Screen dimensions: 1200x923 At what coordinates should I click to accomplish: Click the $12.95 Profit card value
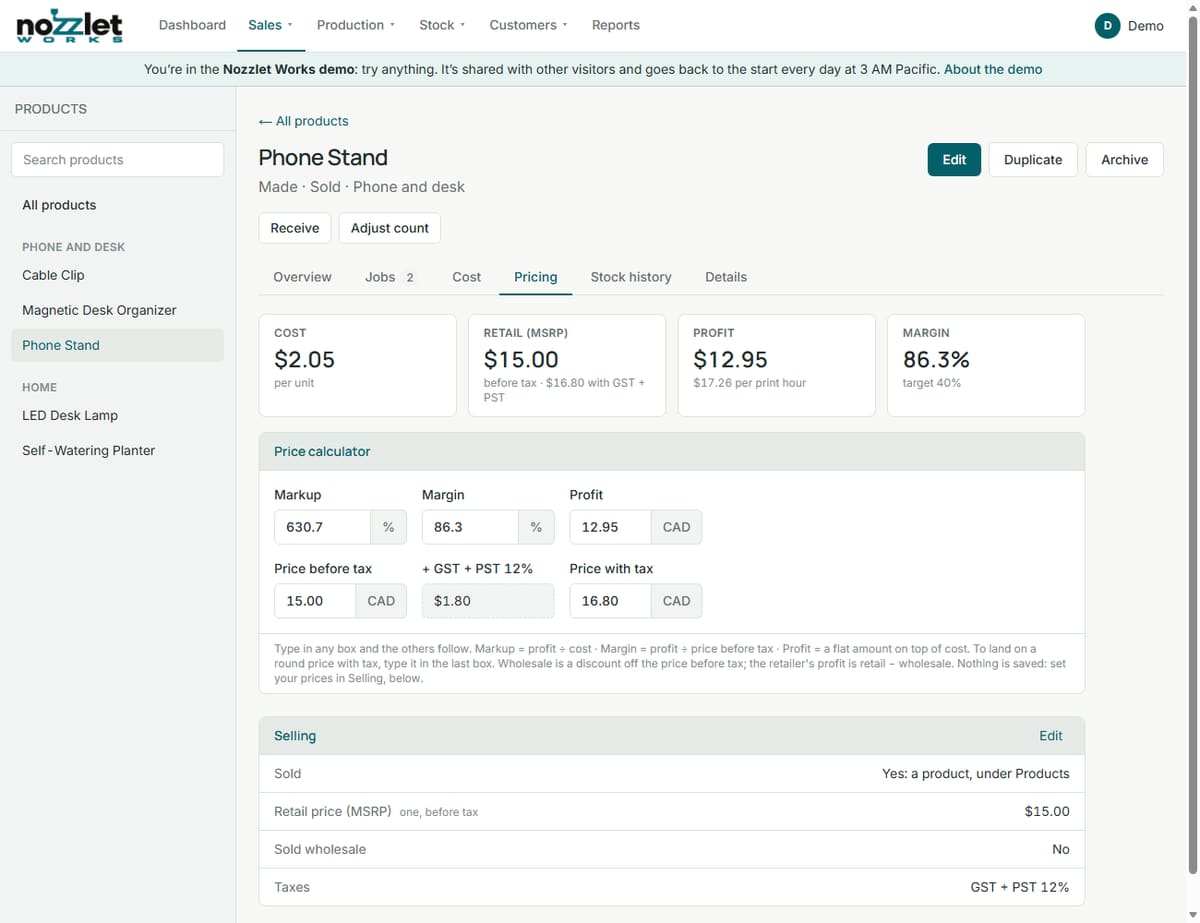[x=730, y=359]
